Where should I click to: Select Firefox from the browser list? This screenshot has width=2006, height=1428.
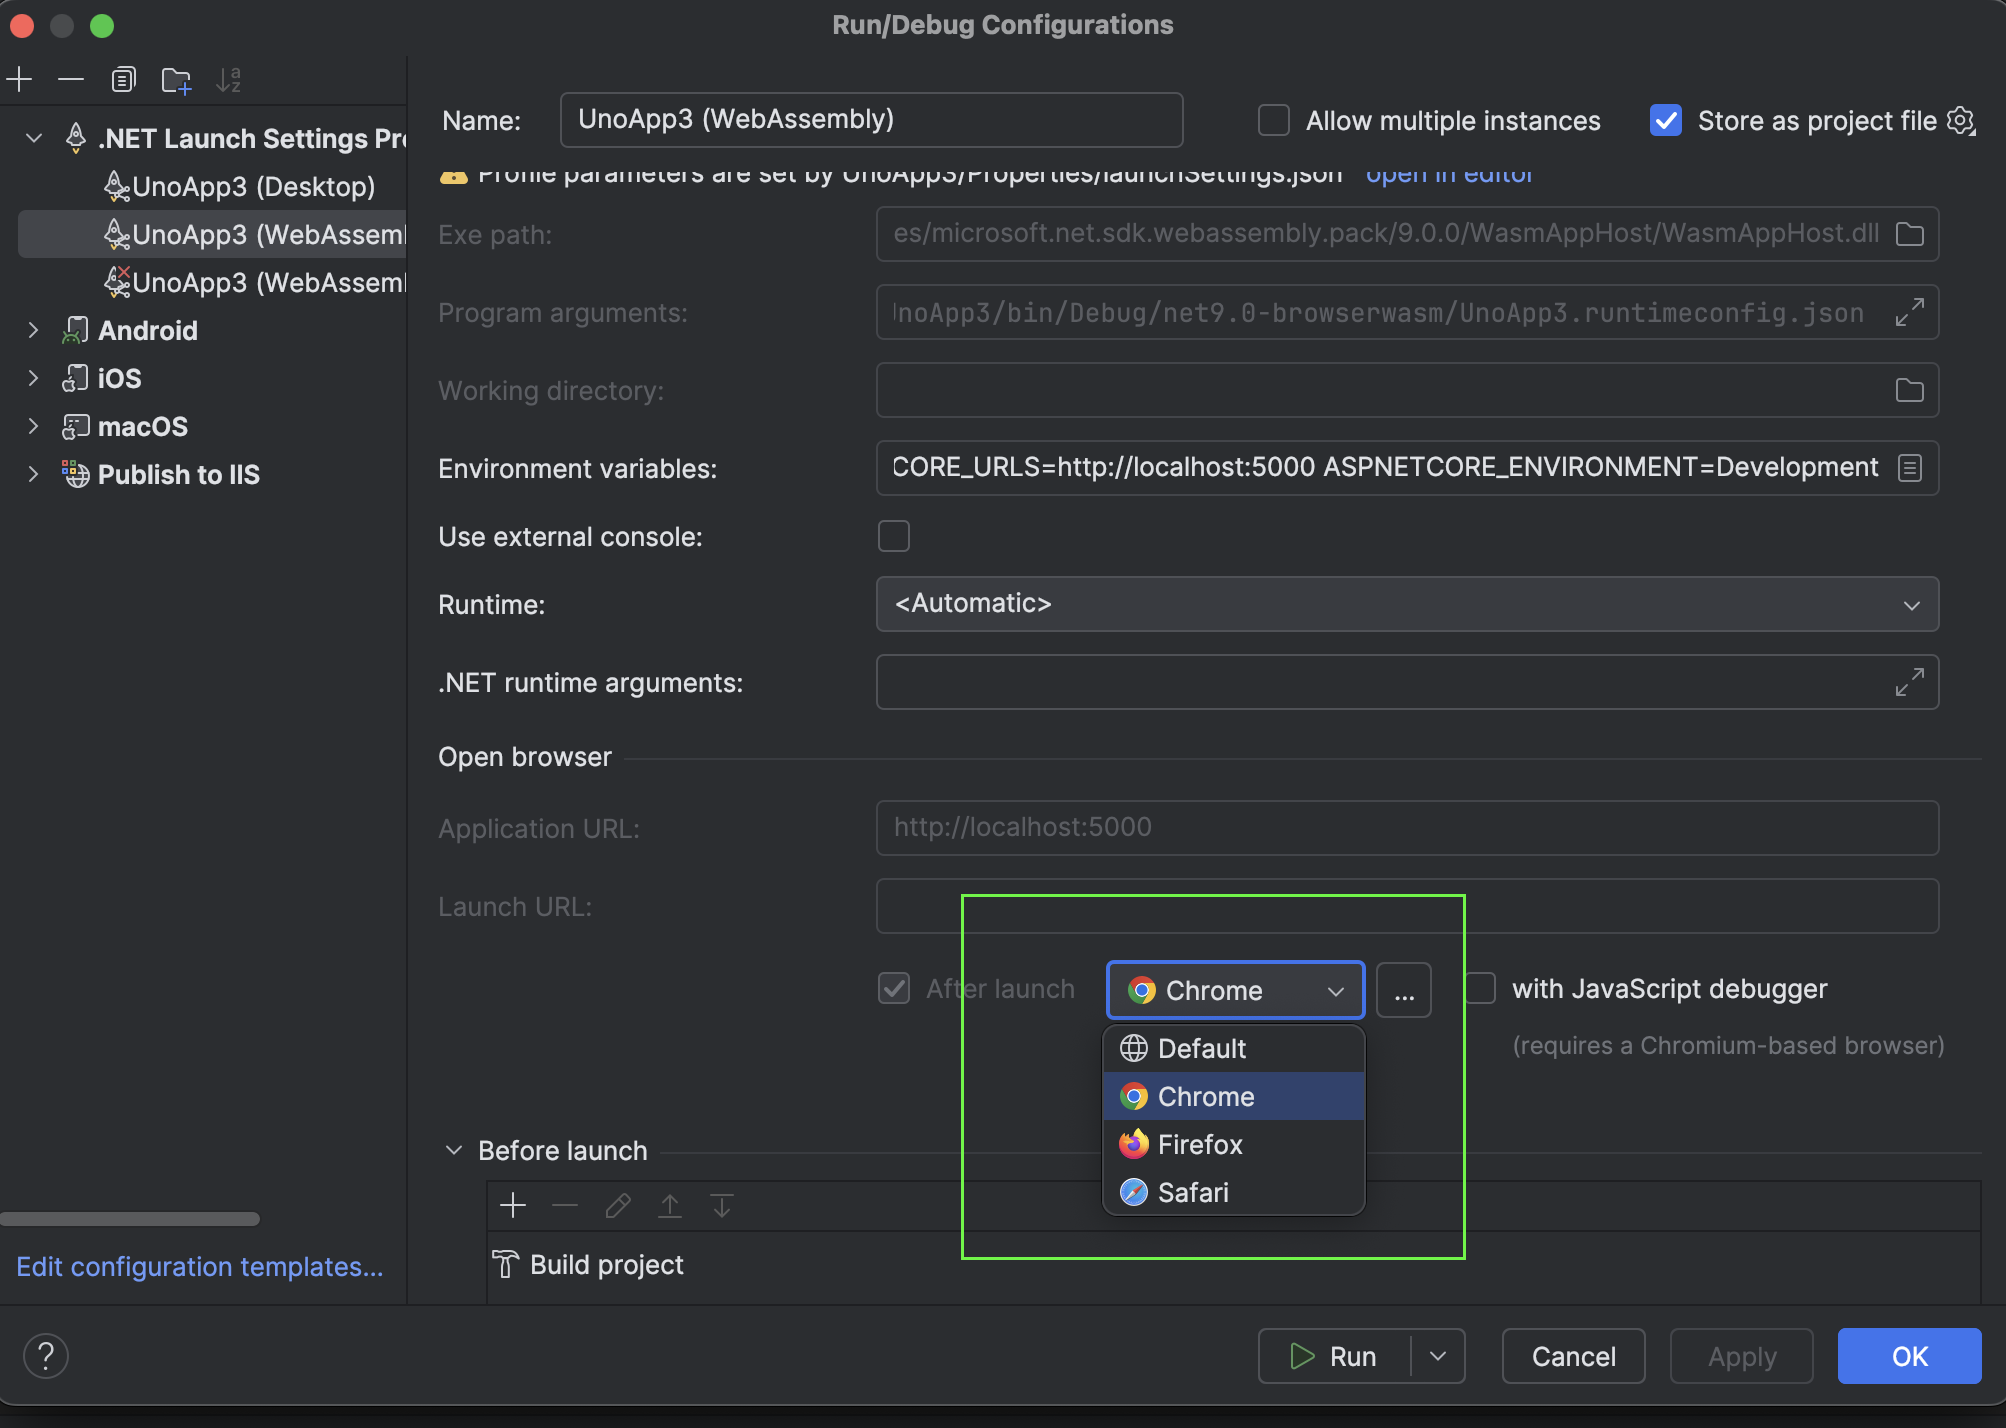(x=1199, y=1144)
